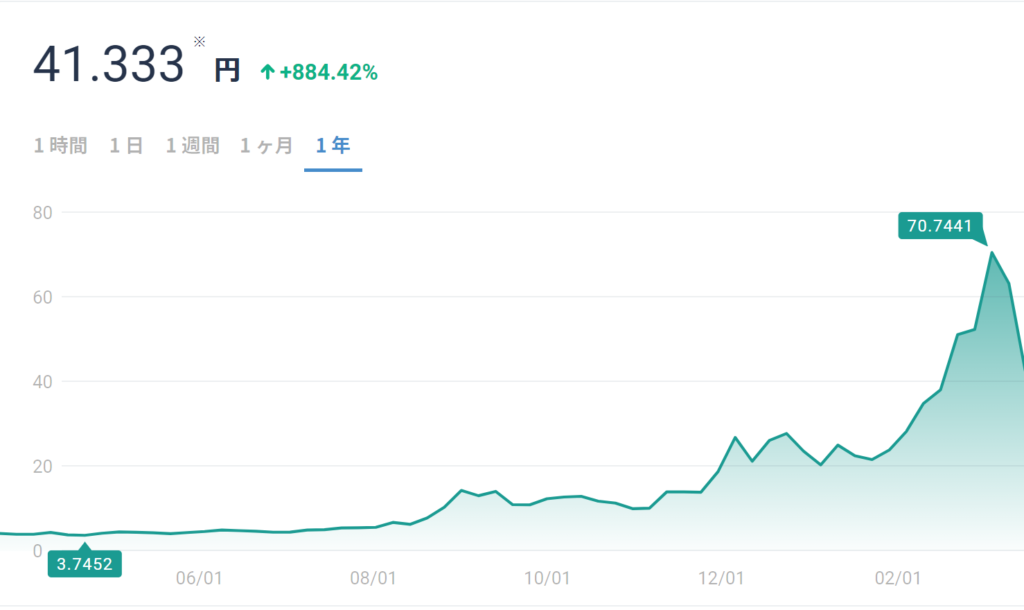Switch to the 1時間 time range tab

pos(60,146)
